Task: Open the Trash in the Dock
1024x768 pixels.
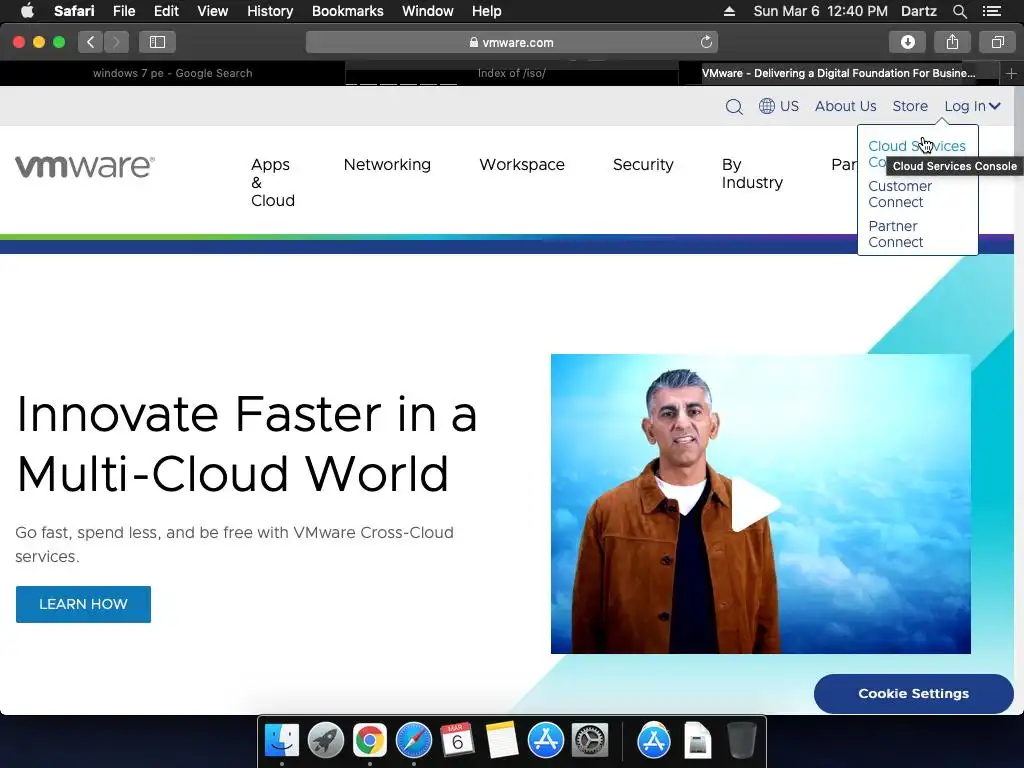Action: pos(742,741)
